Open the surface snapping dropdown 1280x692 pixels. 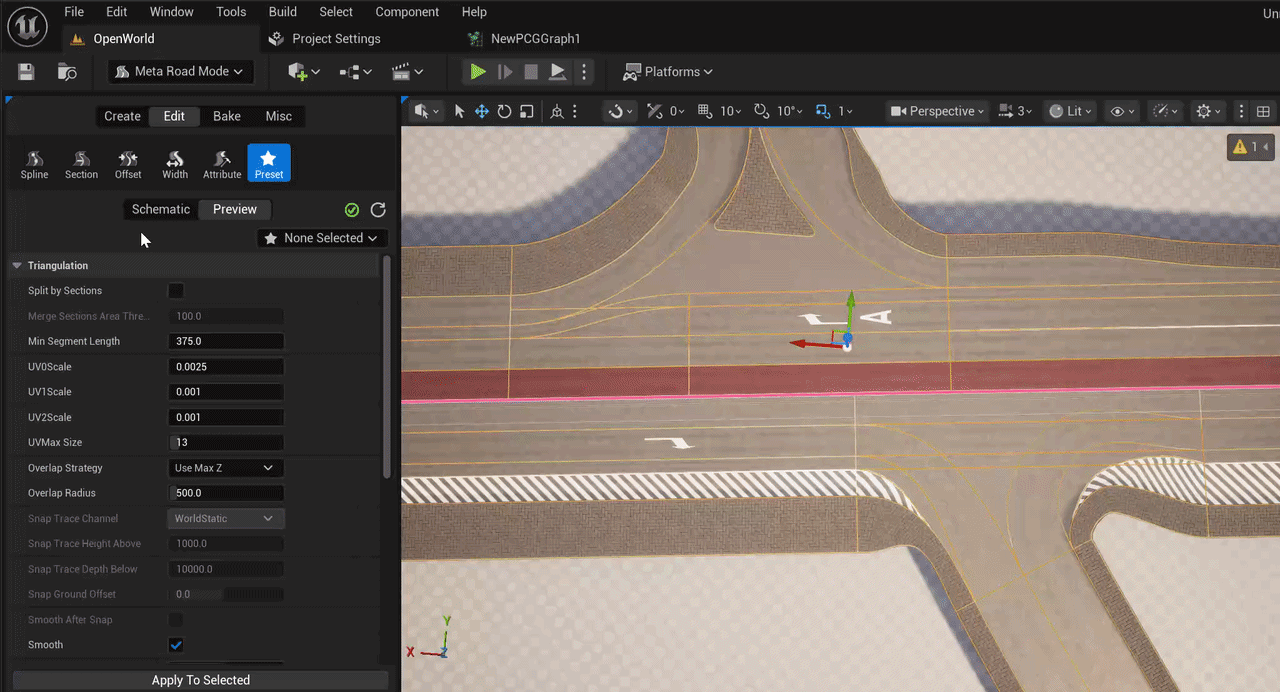(x=618, y=111)
